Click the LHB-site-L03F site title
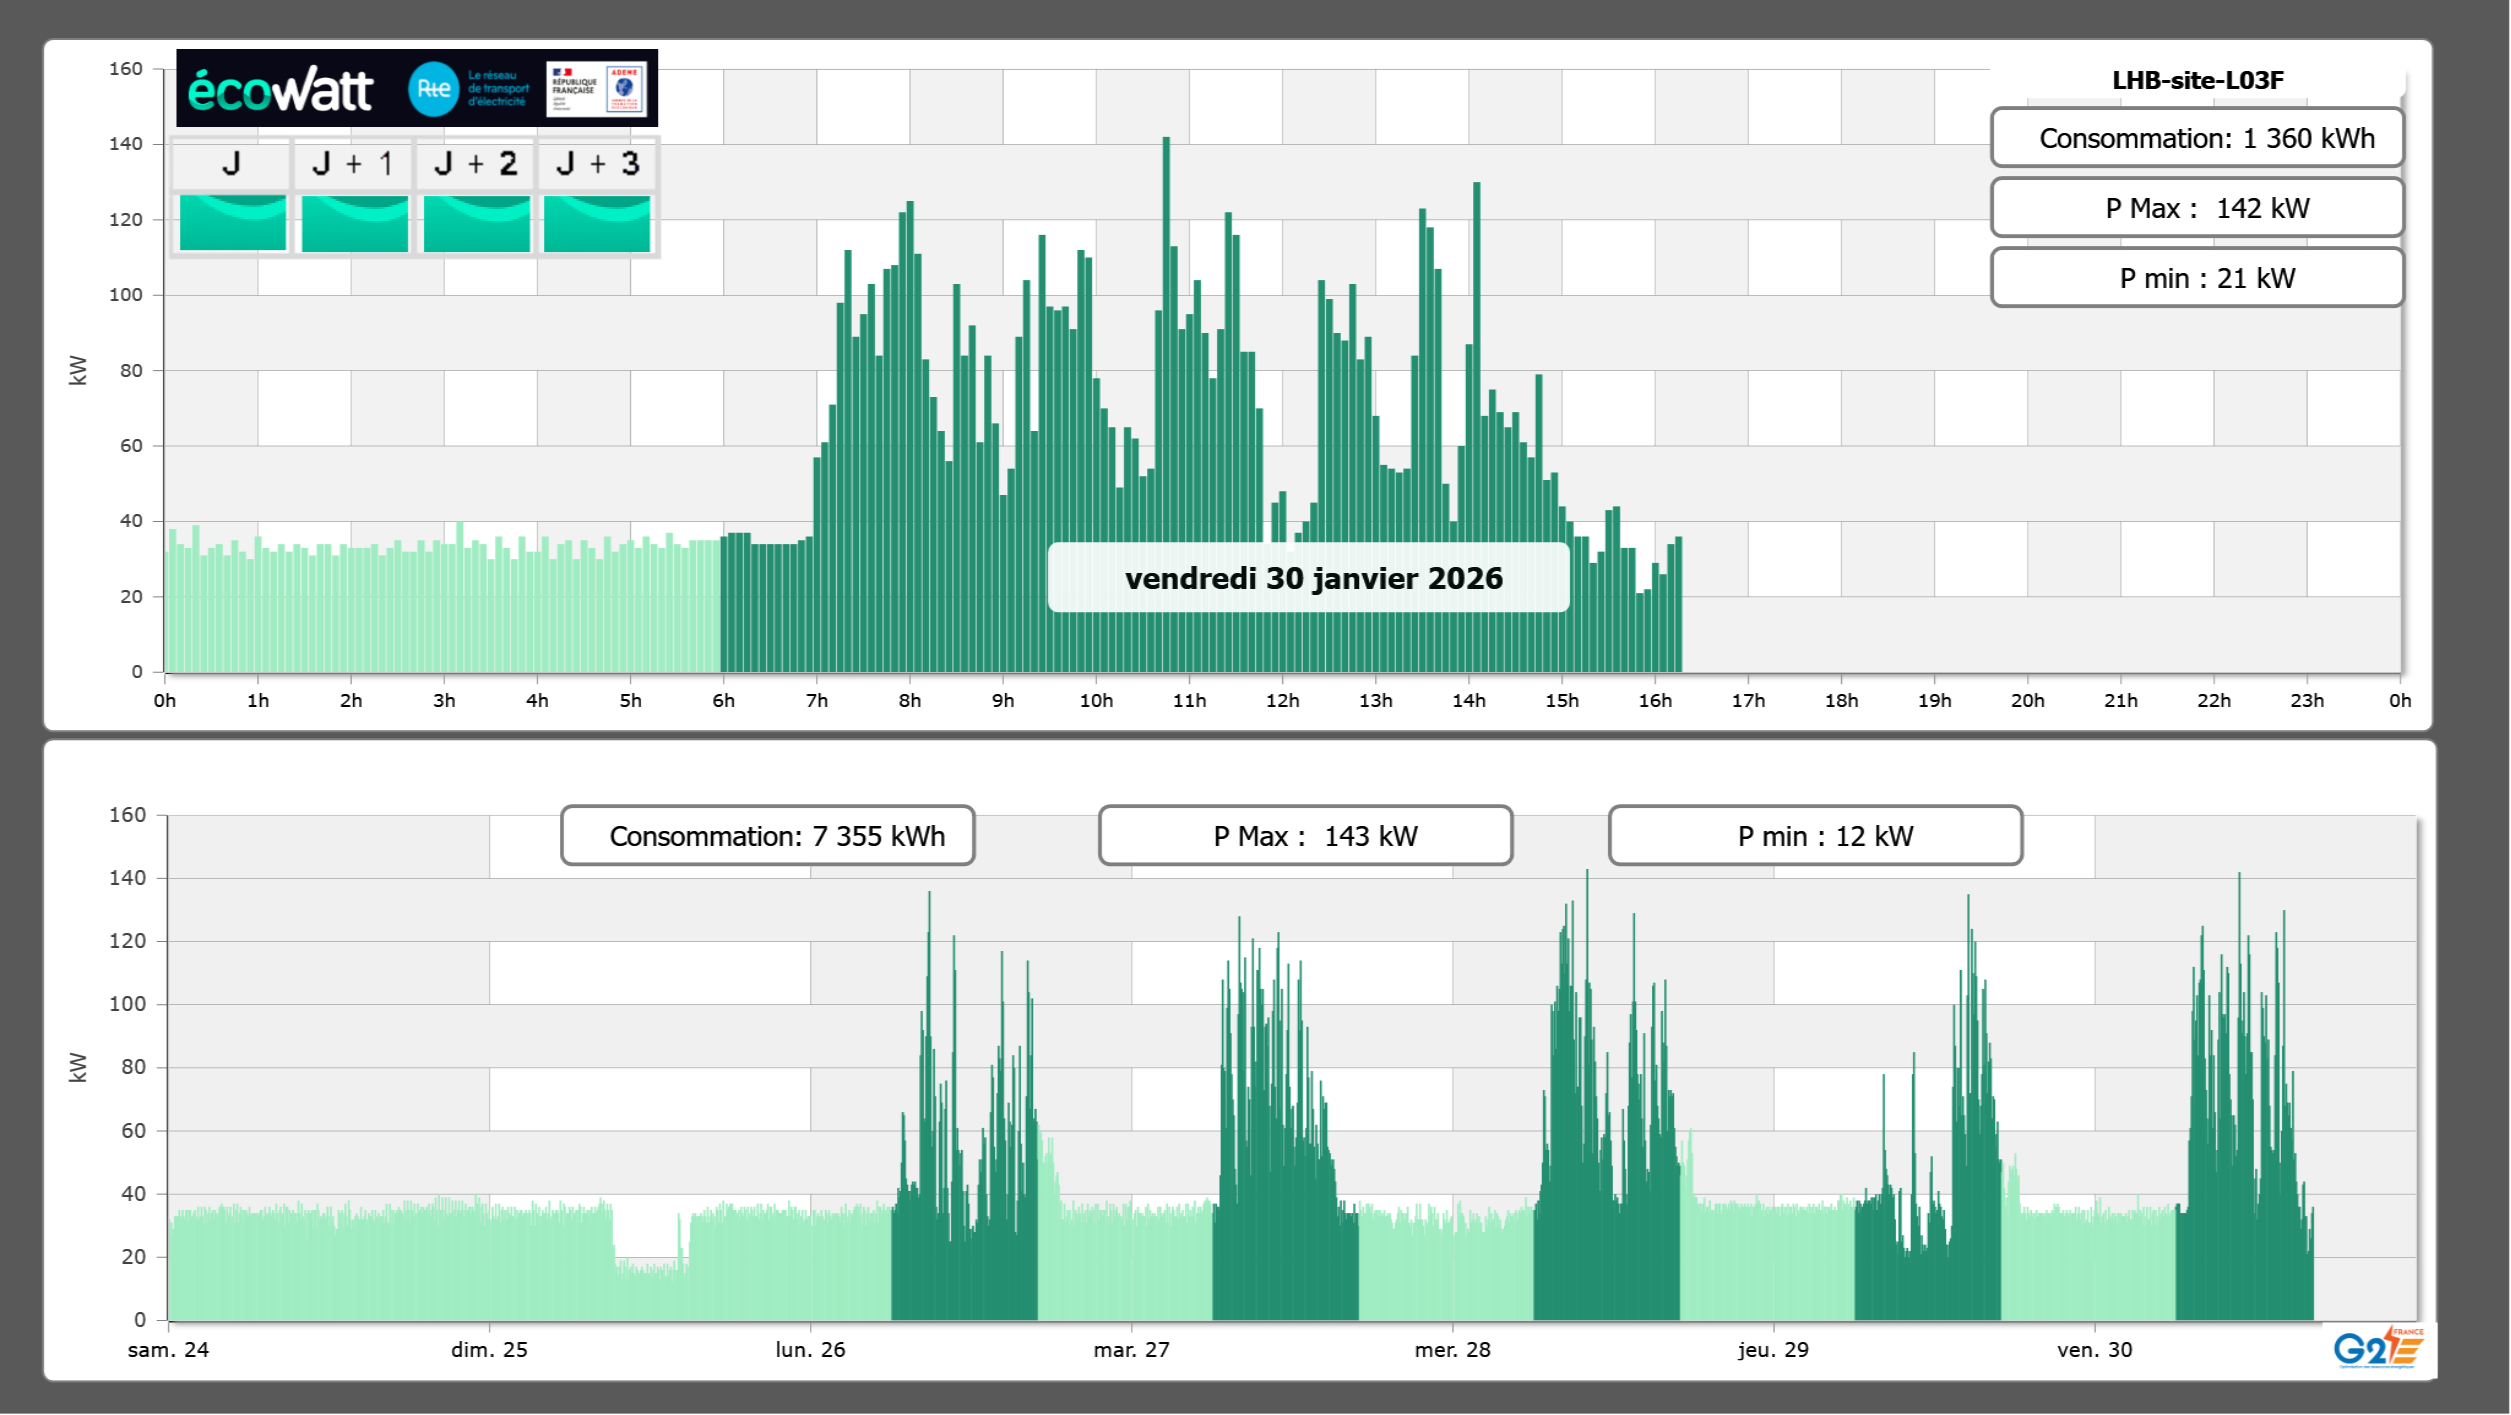The image size is (2511, 1415). pos(2197,80)
